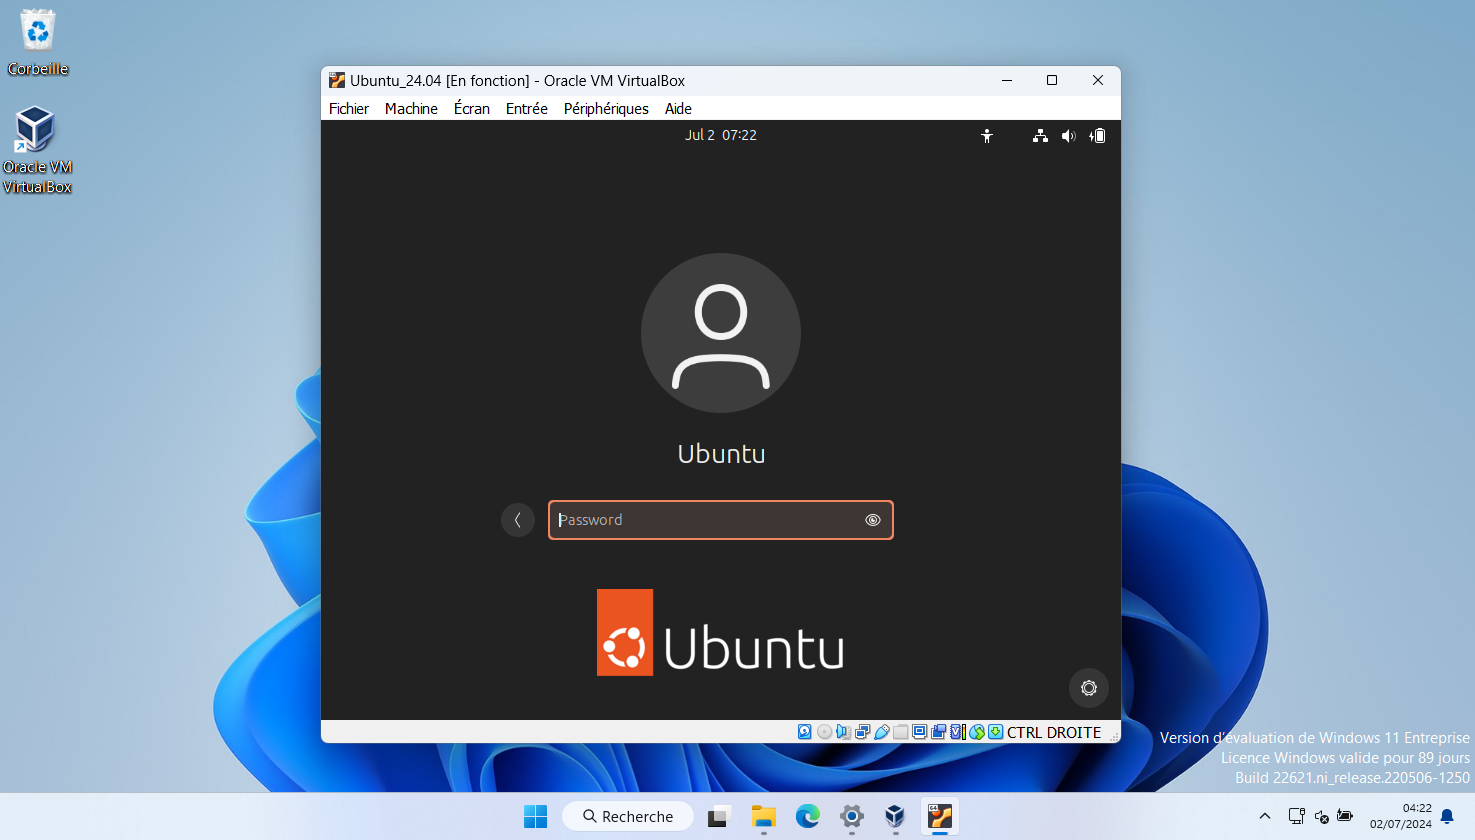This screenshot has height=840, width=1475.
Task: Click the Windows battery tray icon
Action: pos(1345,817)
